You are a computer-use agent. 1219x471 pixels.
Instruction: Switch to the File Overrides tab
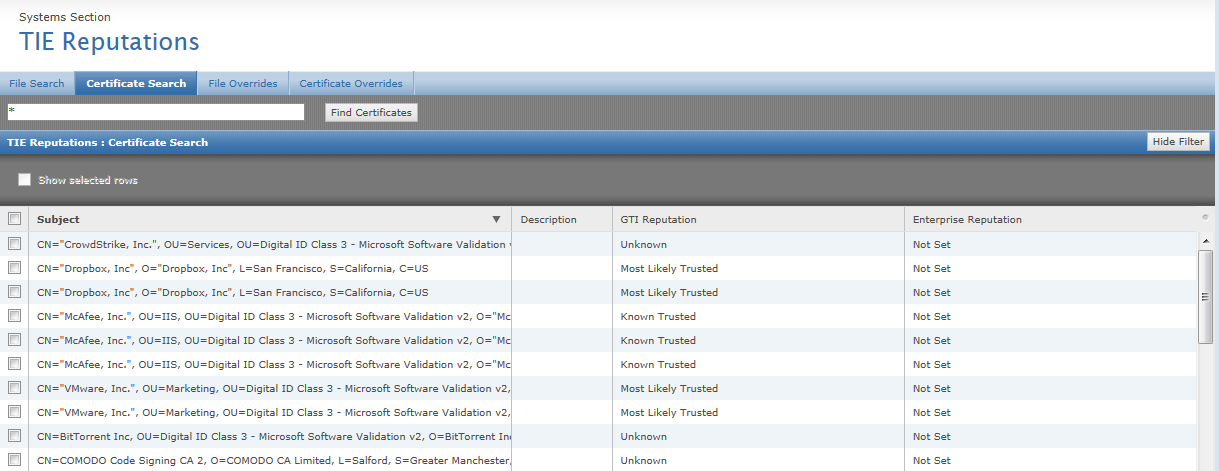pos(243,83)
